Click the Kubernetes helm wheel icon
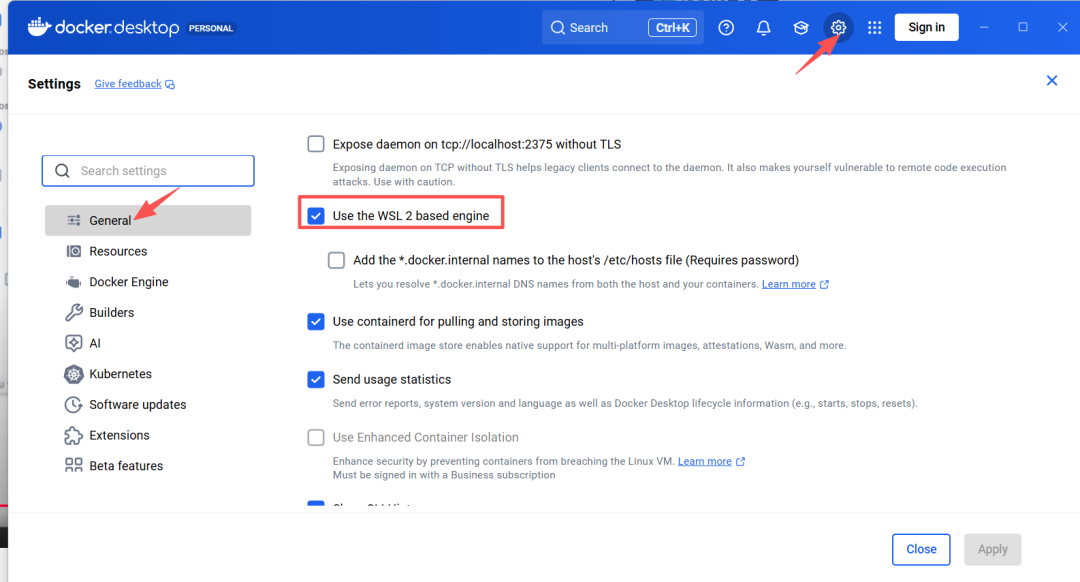This screenshot has width=1080, height=582. [x=74, y=374]
